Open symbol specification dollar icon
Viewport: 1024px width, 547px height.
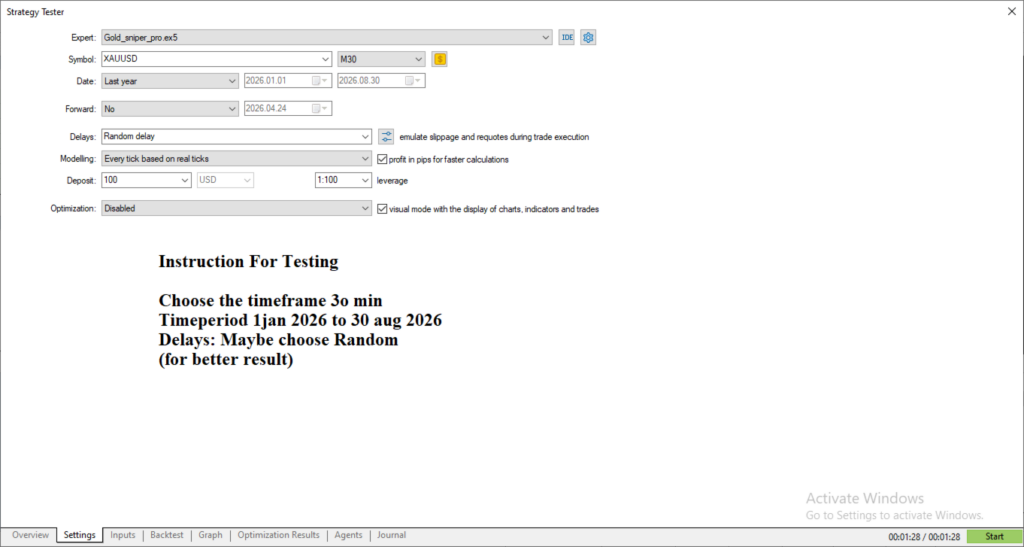click(x=440, y=59)
